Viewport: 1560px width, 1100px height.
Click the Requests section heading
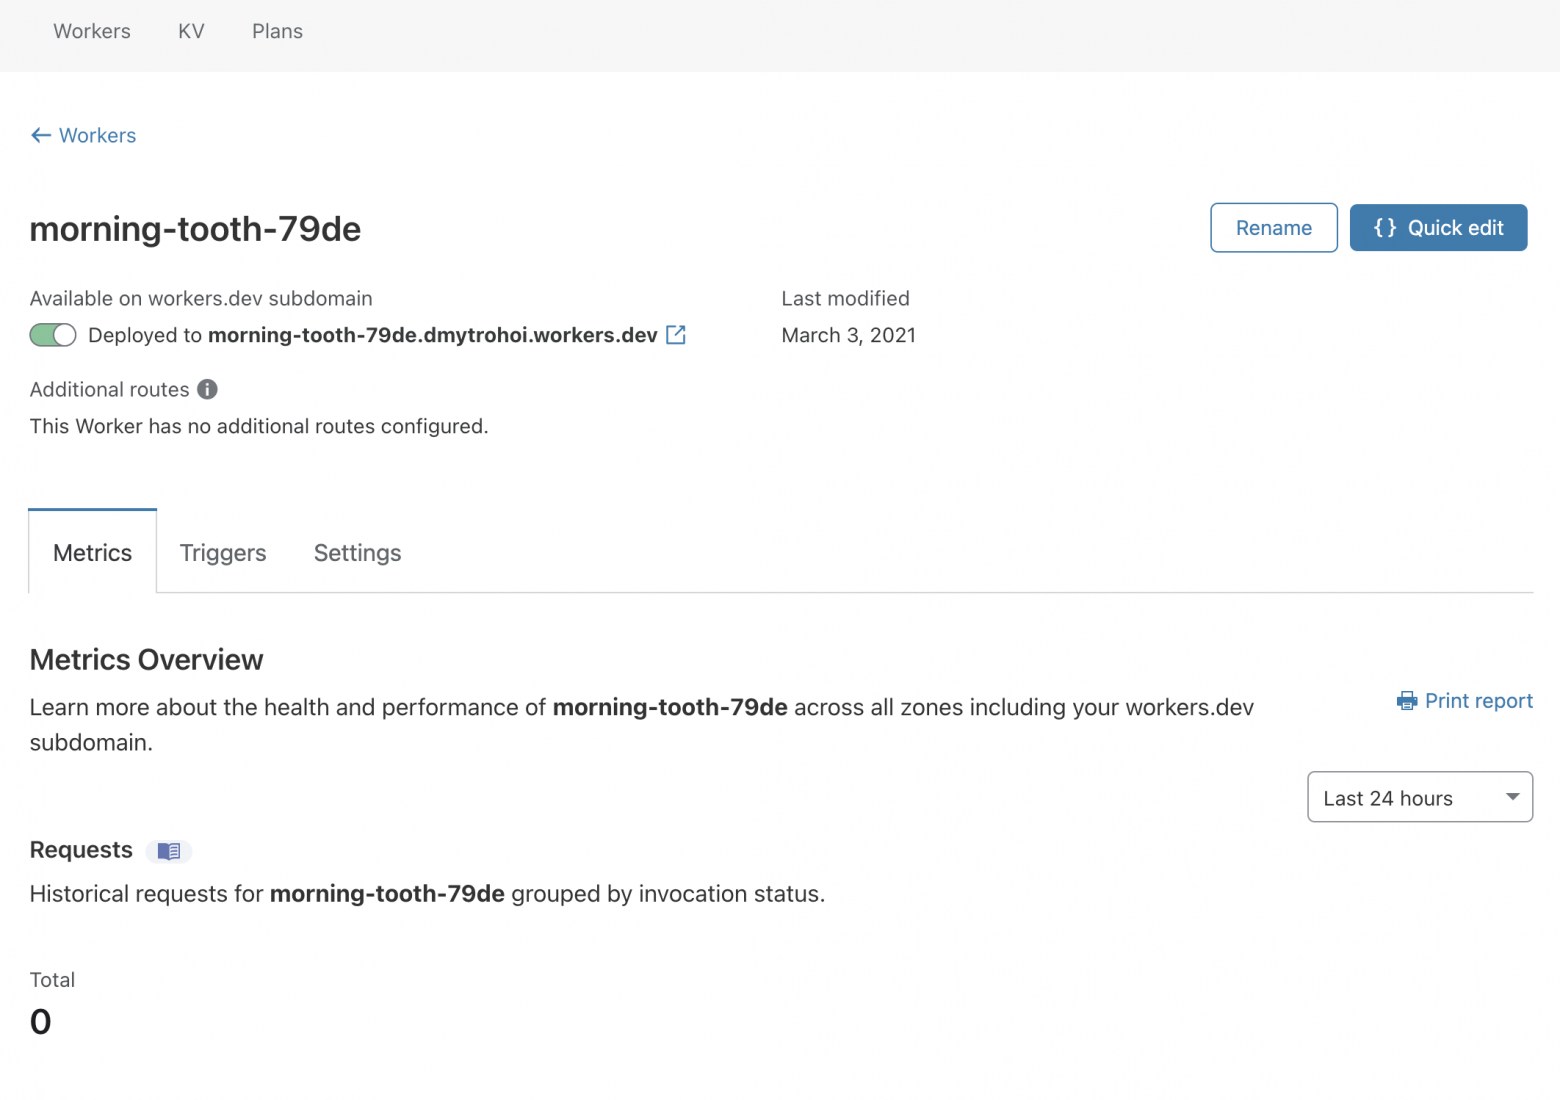pos(81,850)
